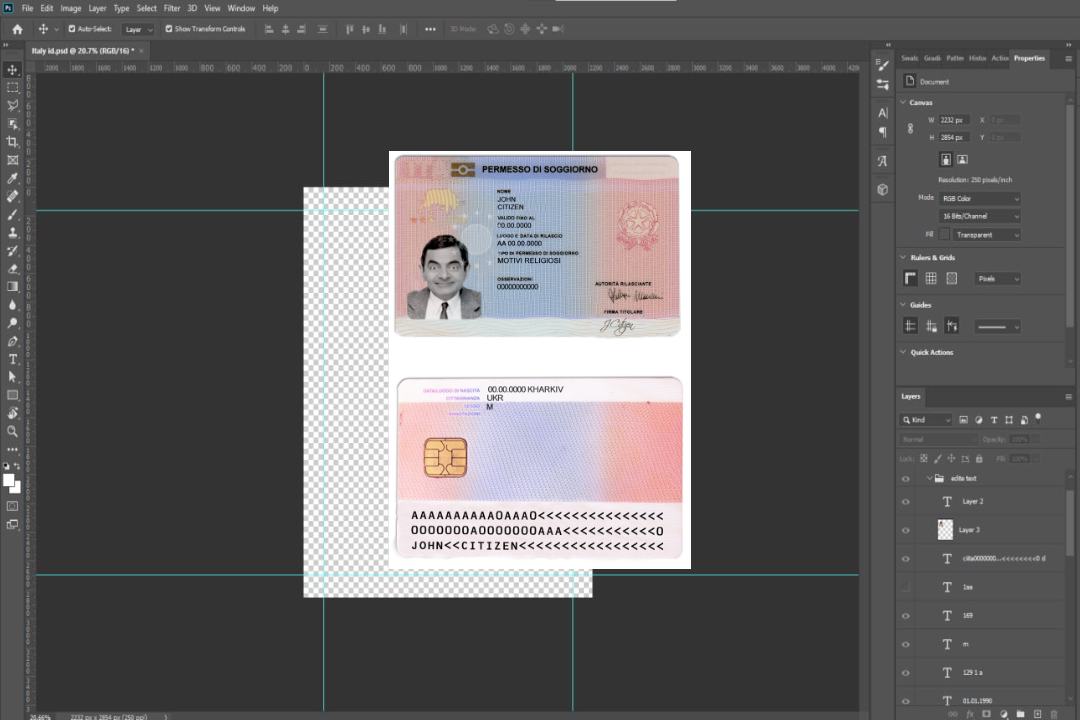Viewport: 1080px width, 720px height.
Task: Click the delete layer trash icon
Action: pyautogui.click(x=1054, y=714)
